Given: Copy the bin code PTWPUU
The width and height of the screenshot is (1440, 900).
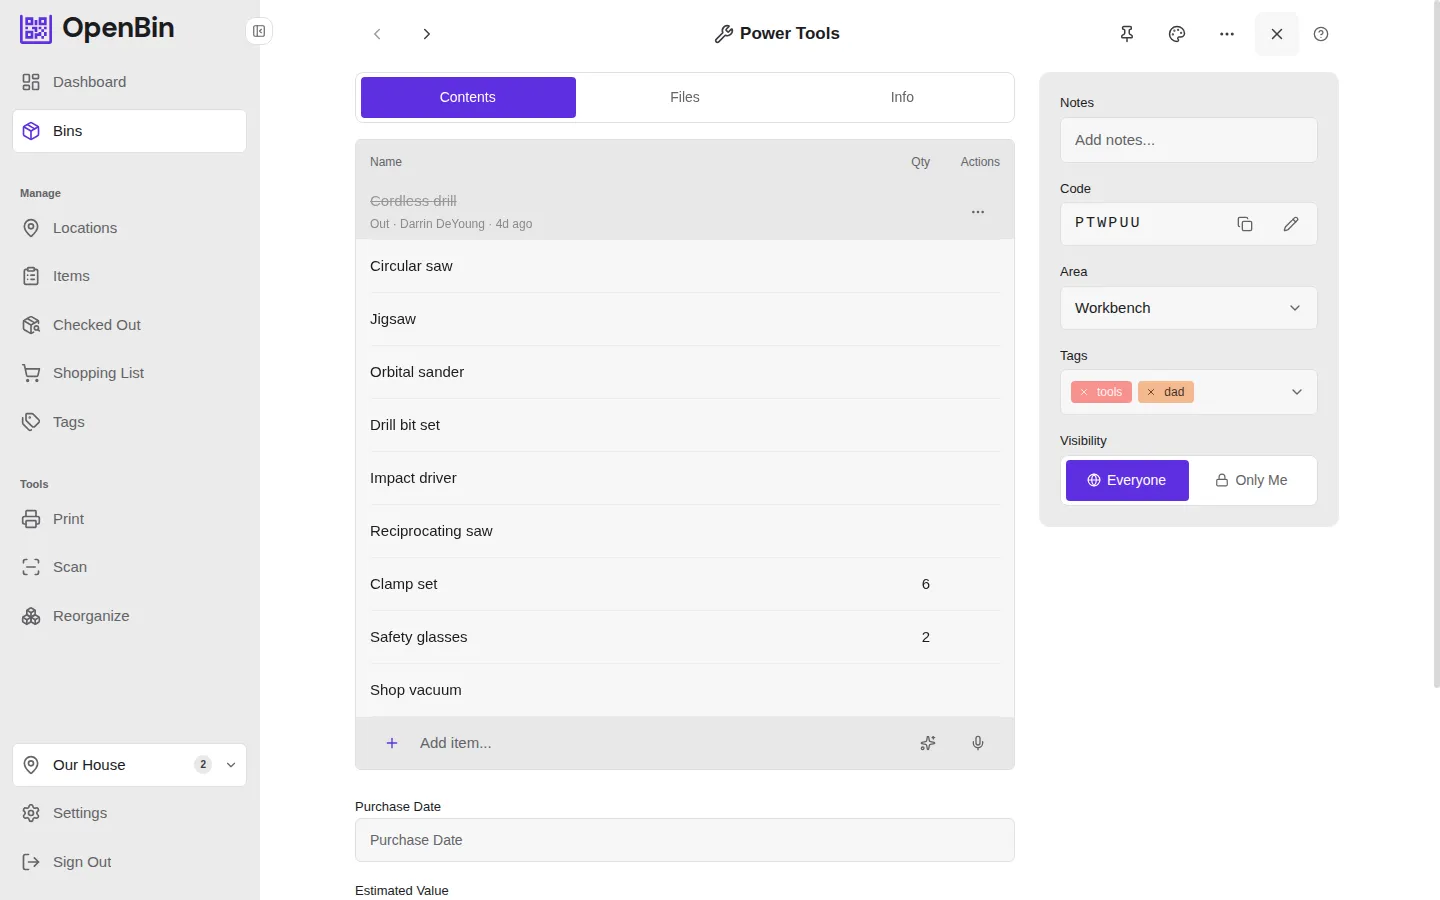Looking at the screenshot, I should 1245,224.
